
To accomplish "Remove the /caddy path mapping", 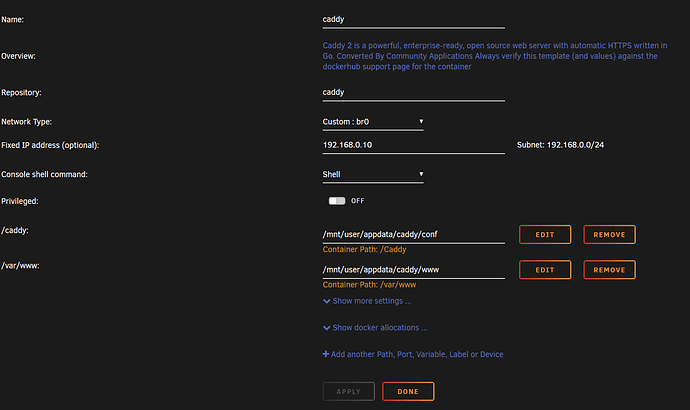I will (x=609, y=235).
